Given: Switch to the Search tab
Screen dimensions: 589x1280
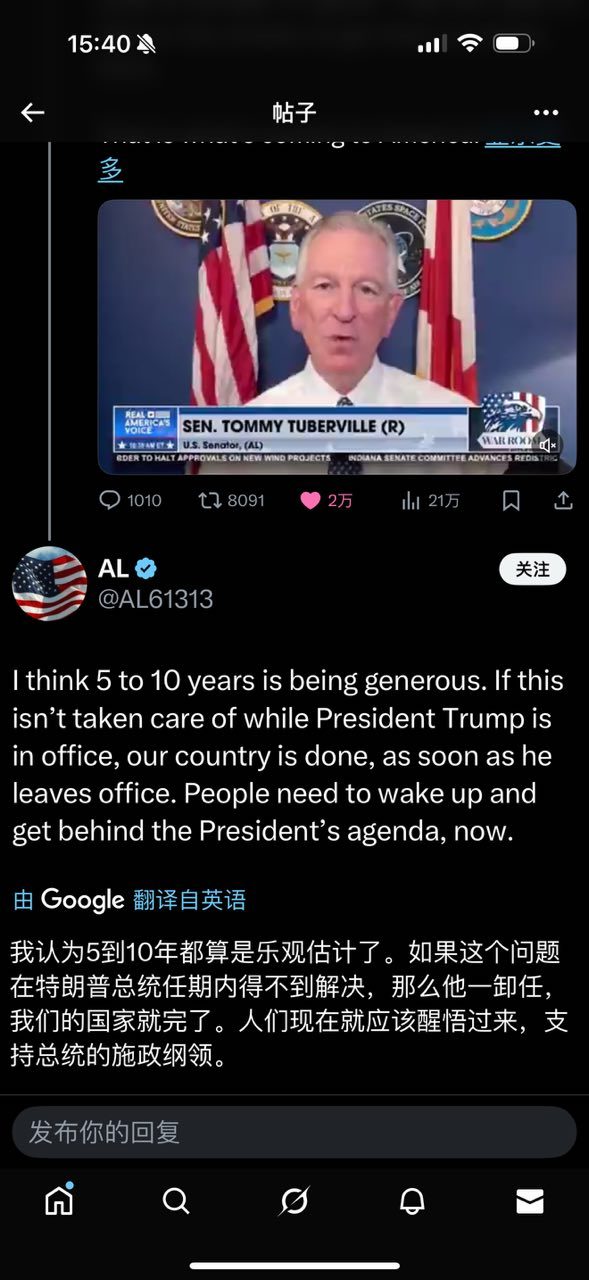Looking at the screenshot, I should tap(176, 1201).
